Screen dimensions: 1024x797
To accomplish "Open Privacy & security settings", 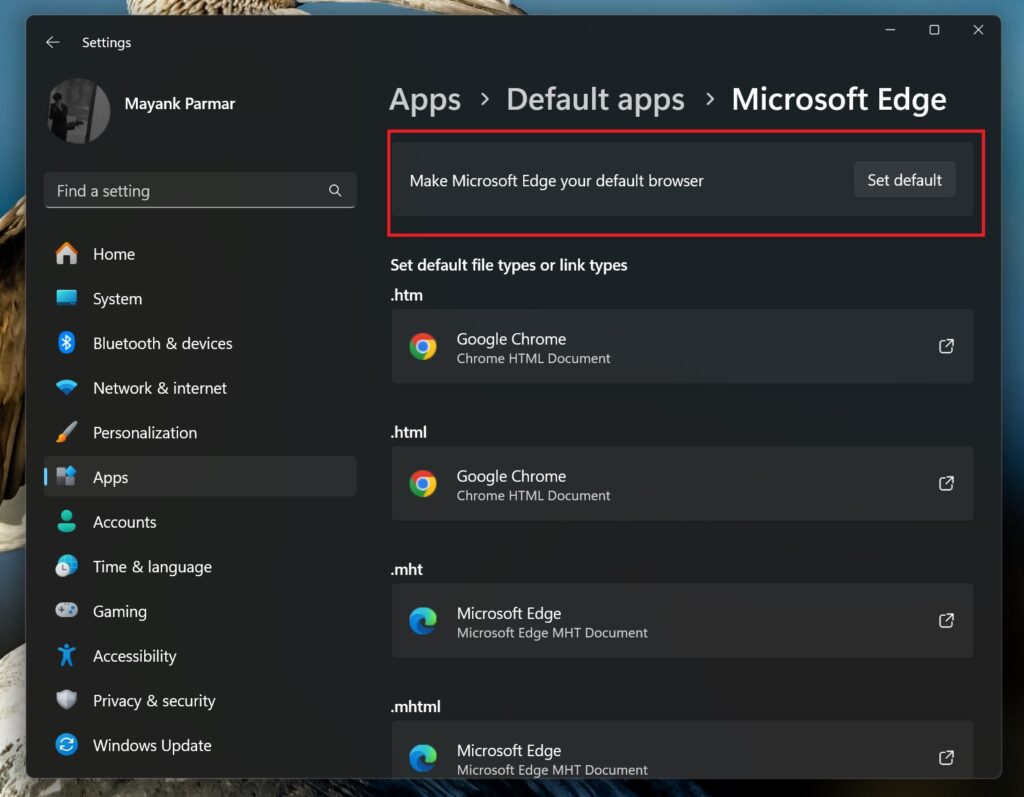I will click(x=154, y=700).
